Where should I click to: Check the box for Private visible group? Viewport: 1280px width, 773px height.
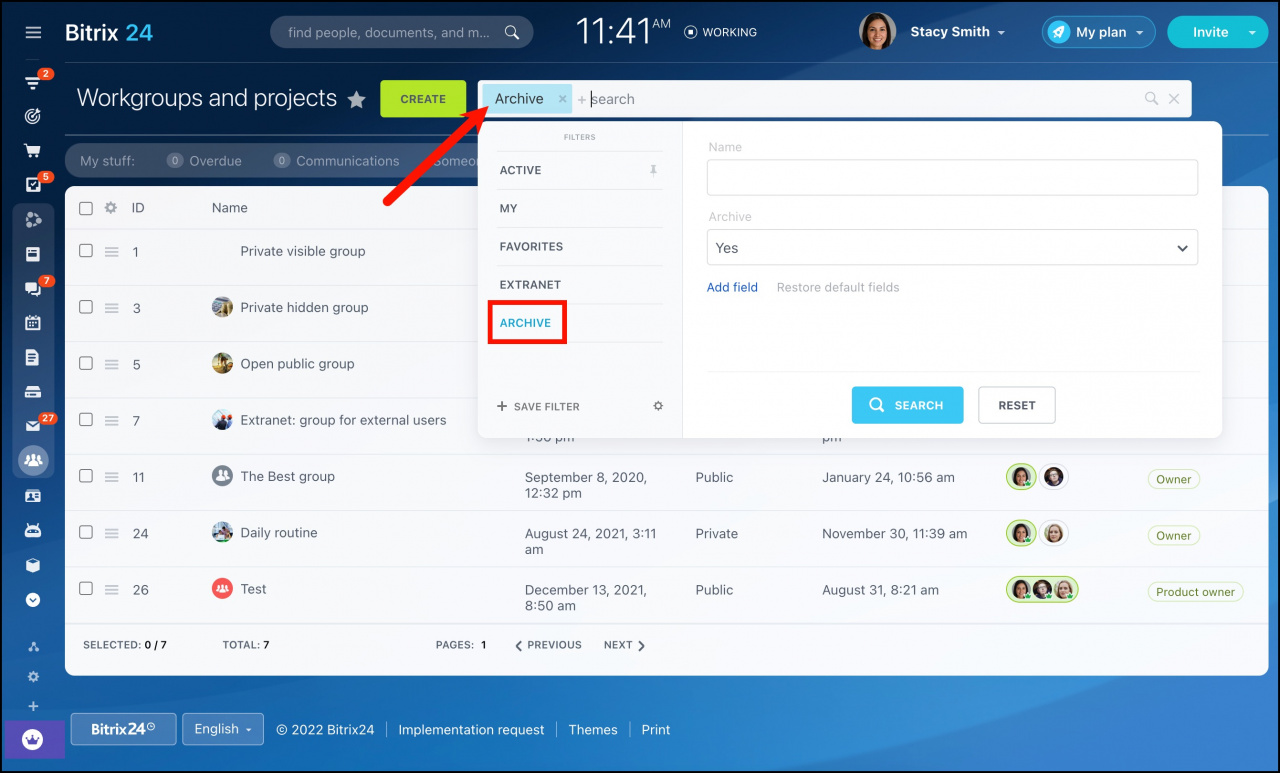click(86, 251)
